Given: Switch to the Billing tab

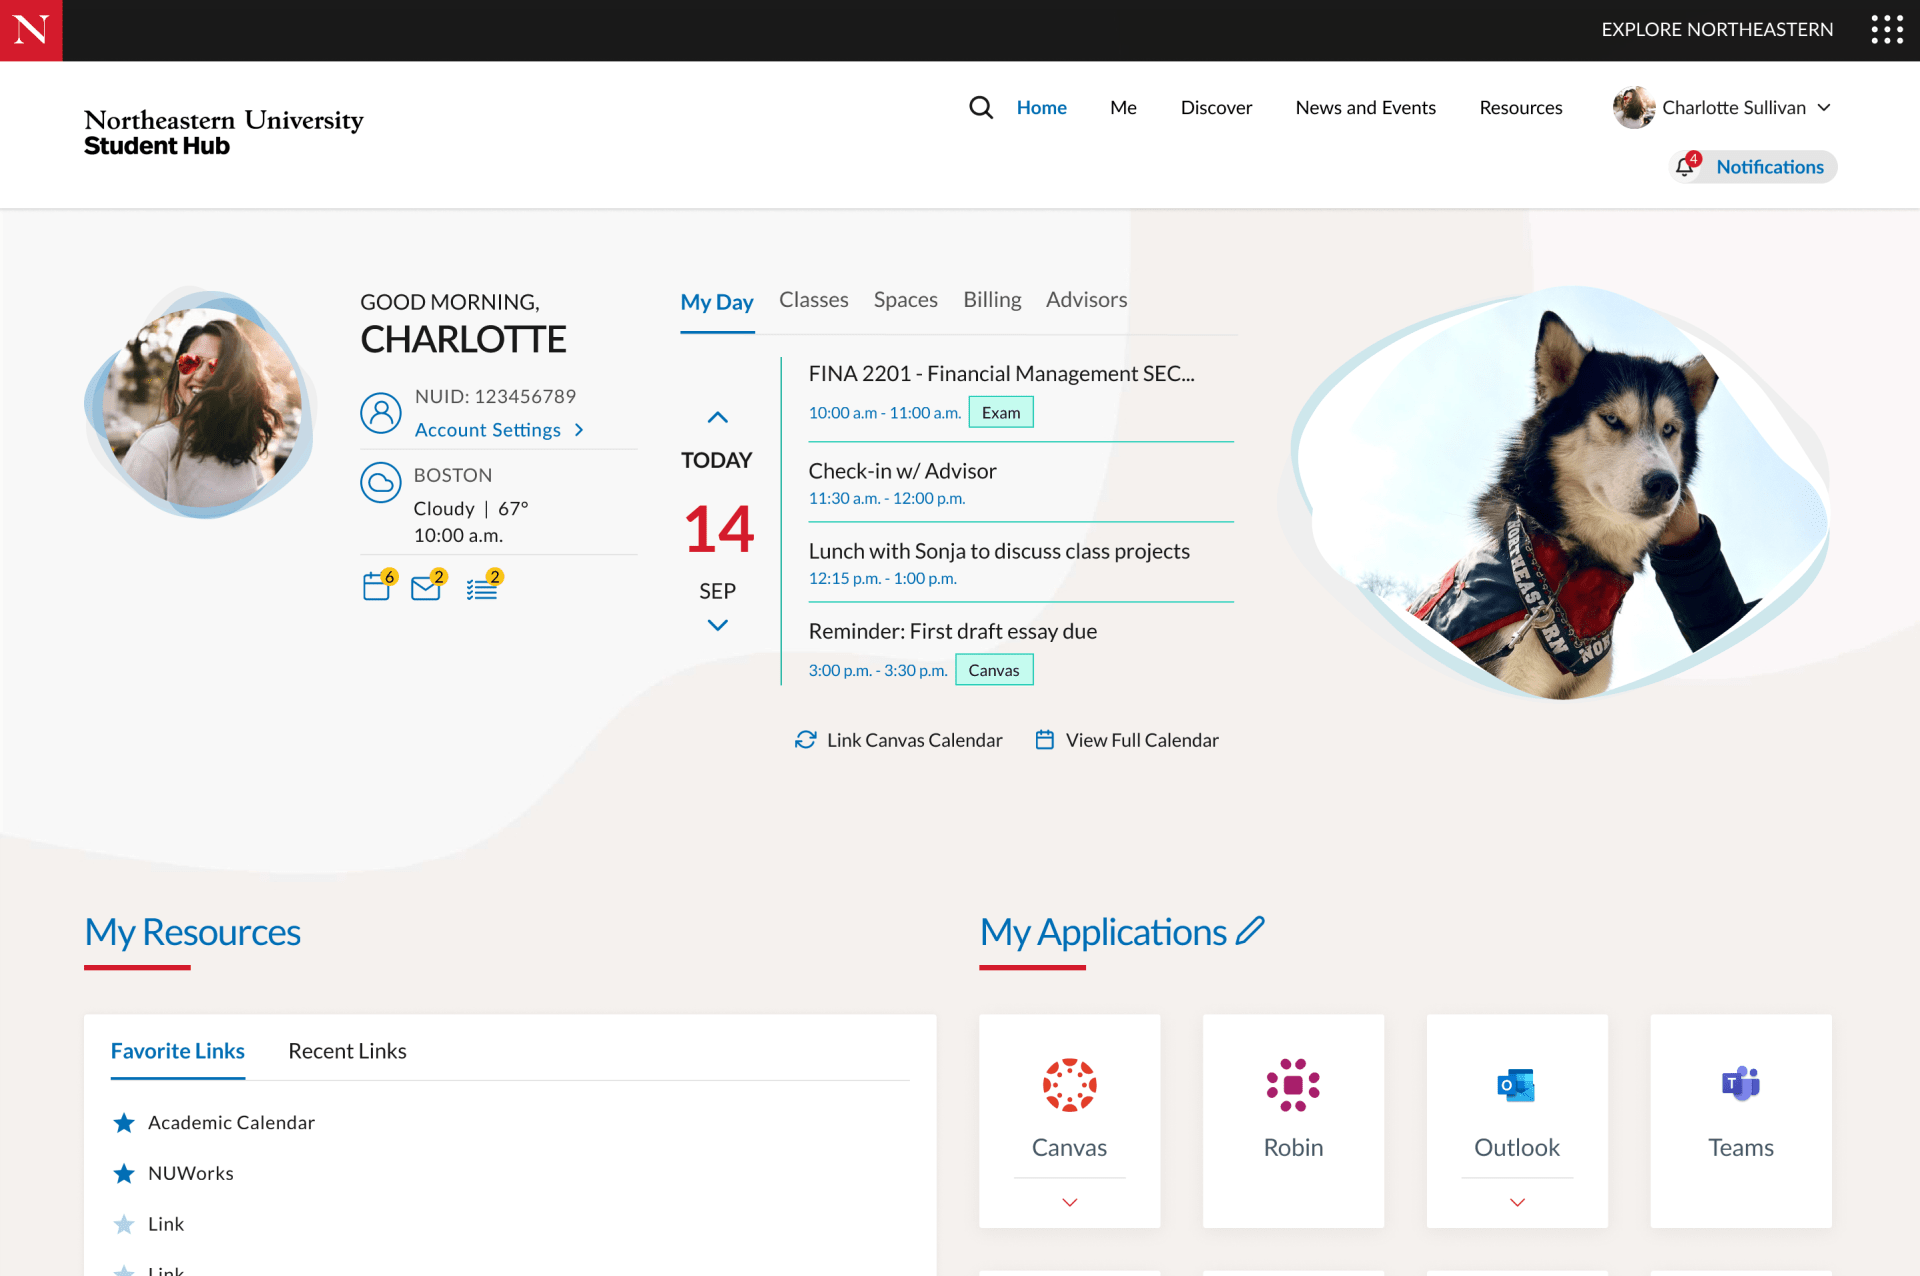Looking at the screenshot, I should (x=992, y=299).
